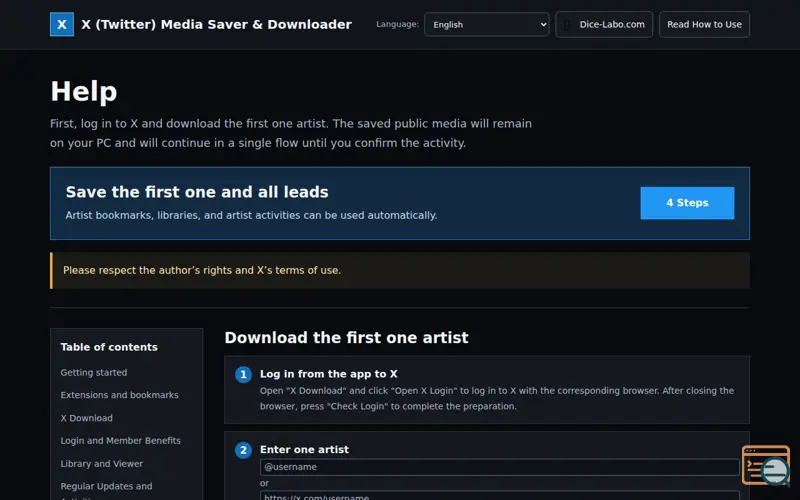Click the respect author's rights notice text
800x500 pixels.
click(x=202, y=270)
